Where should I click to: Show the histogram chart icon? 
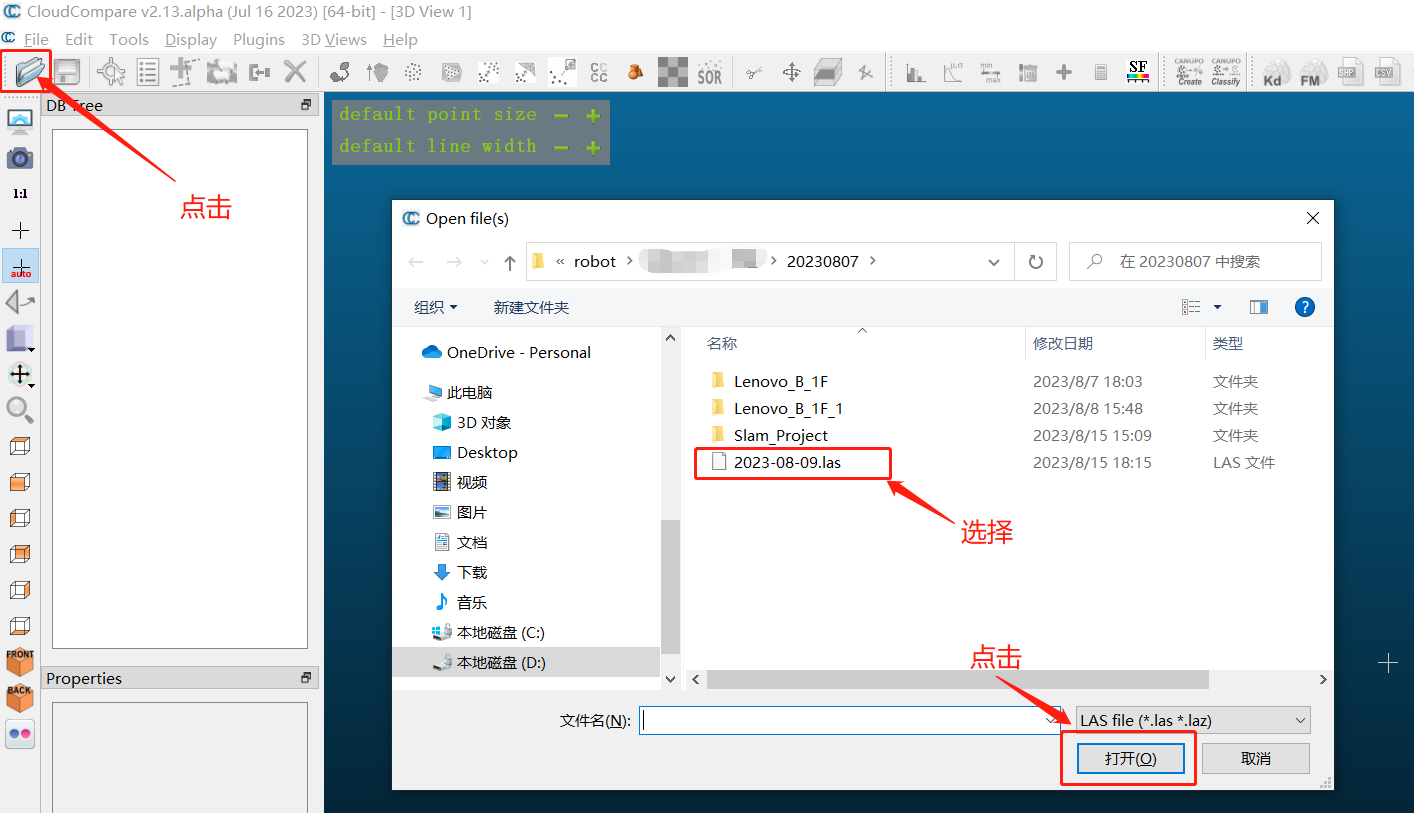point(916,72)
